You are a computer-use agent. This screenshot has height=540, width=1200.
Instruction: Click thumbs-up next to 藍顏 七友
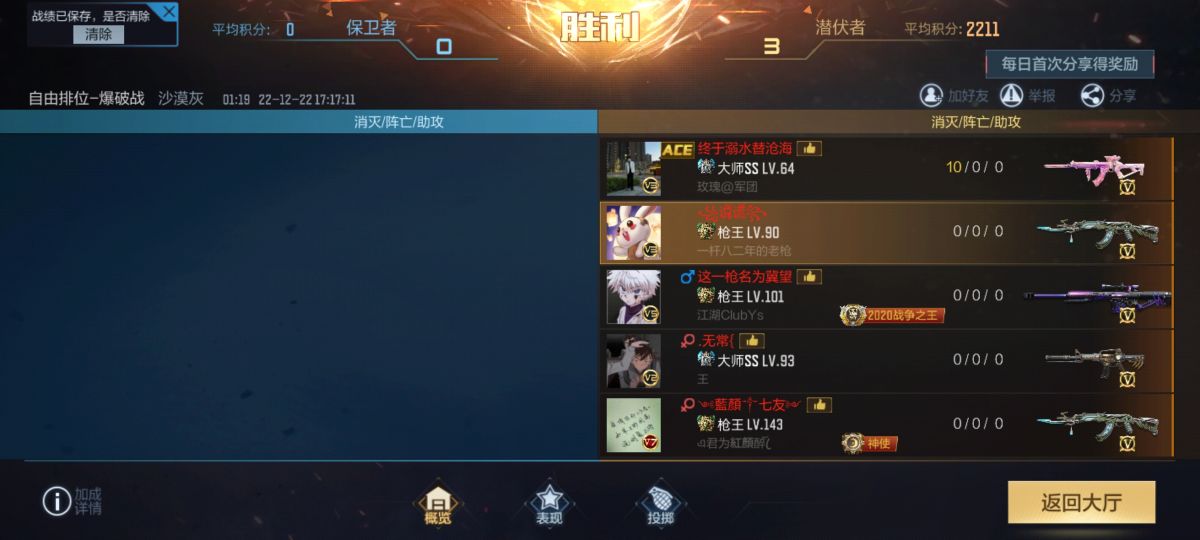(x=820, y=404)
